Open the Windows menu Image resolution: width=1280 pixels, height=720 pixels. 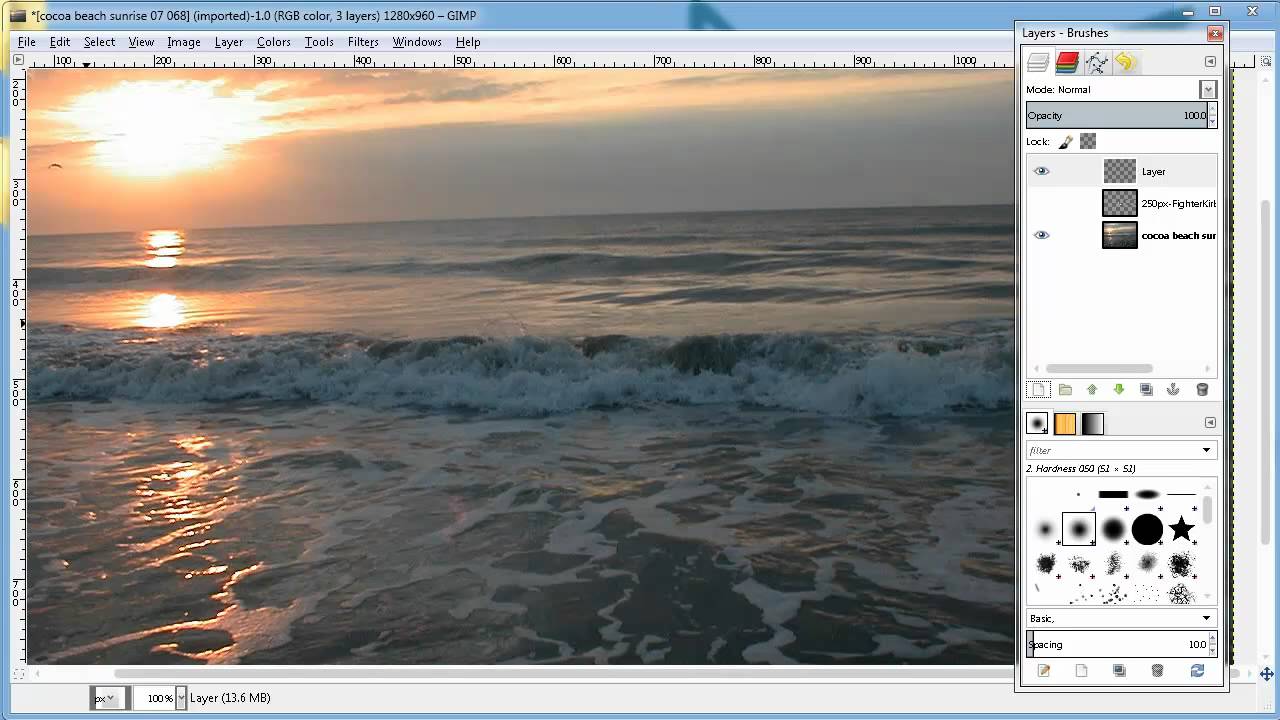tap(417, 42)
